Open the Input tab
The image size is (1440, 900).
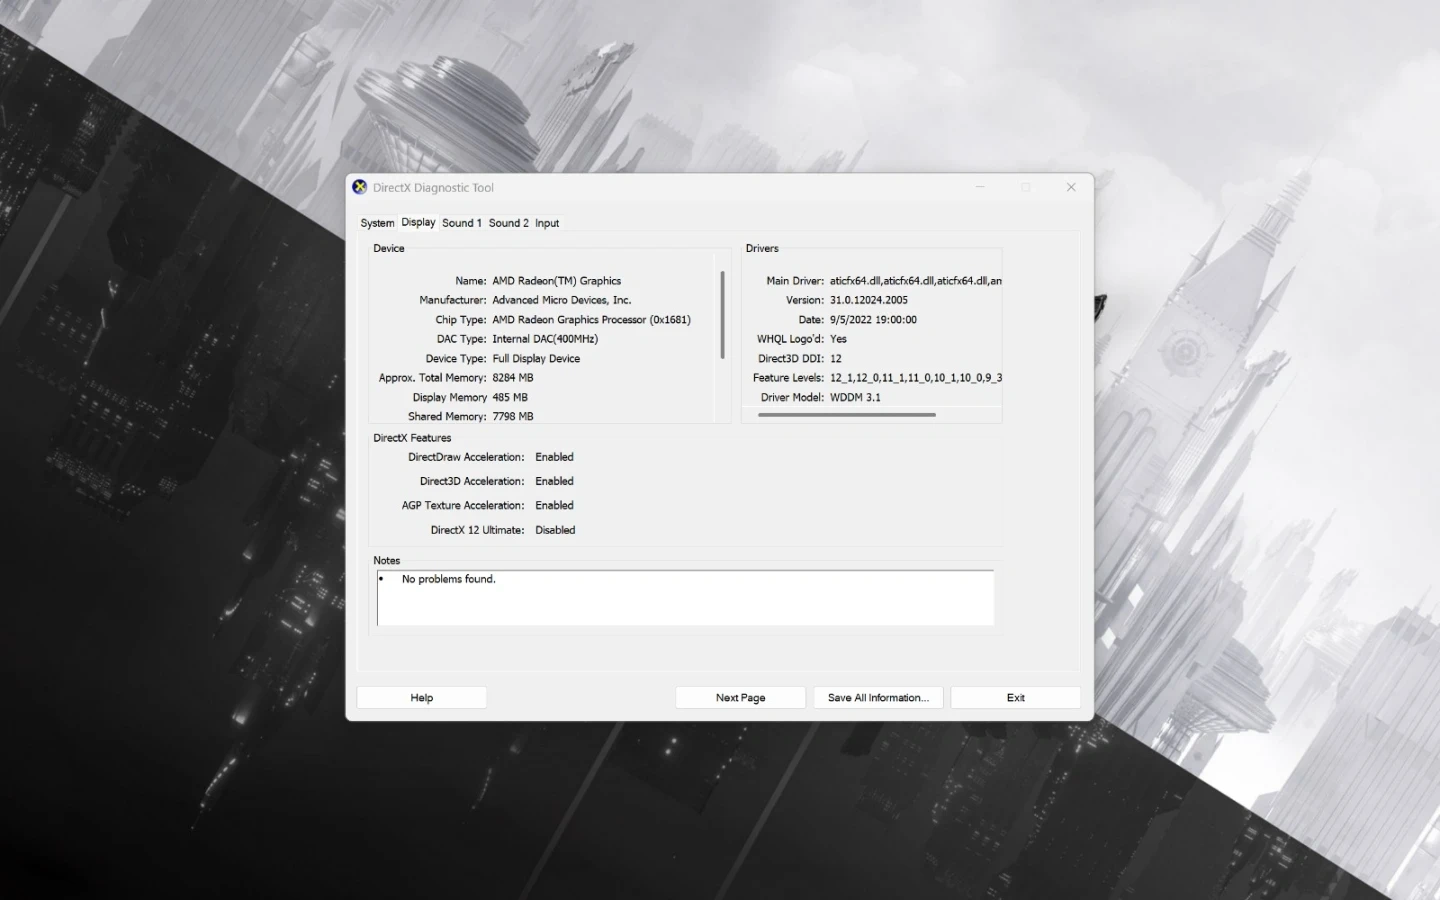coord(547,223)
